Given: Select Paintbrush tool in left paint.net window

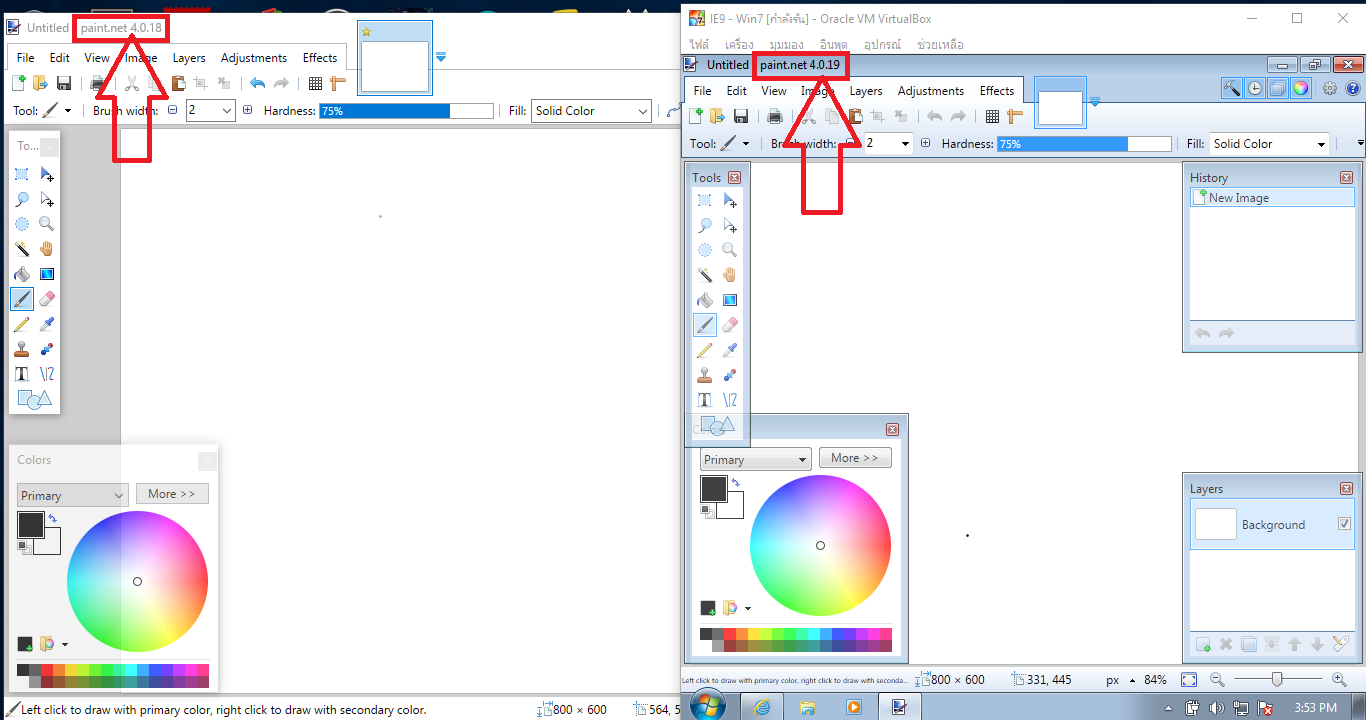Looking at the screenshot, I should (22, 299).
